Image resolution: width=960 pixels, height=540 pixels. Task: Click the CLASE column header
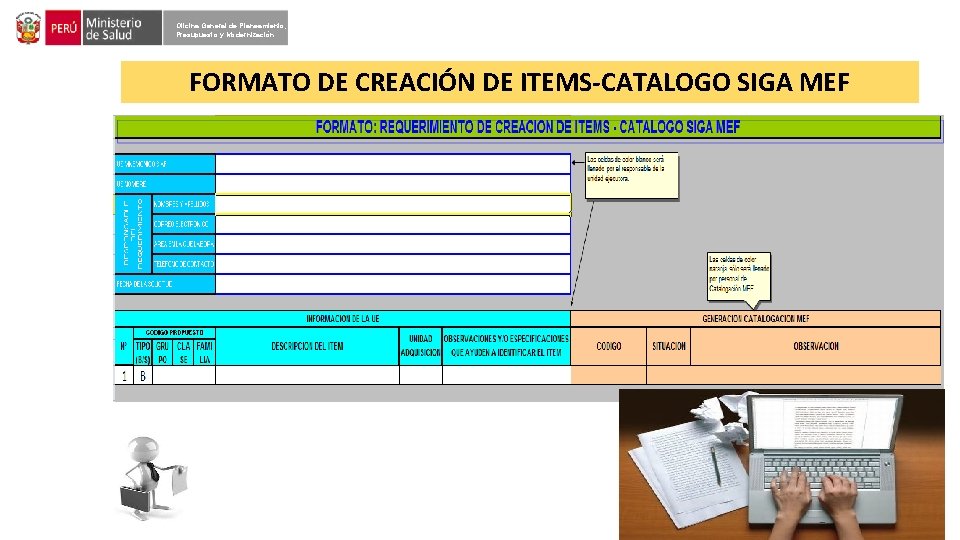point(183,353)
